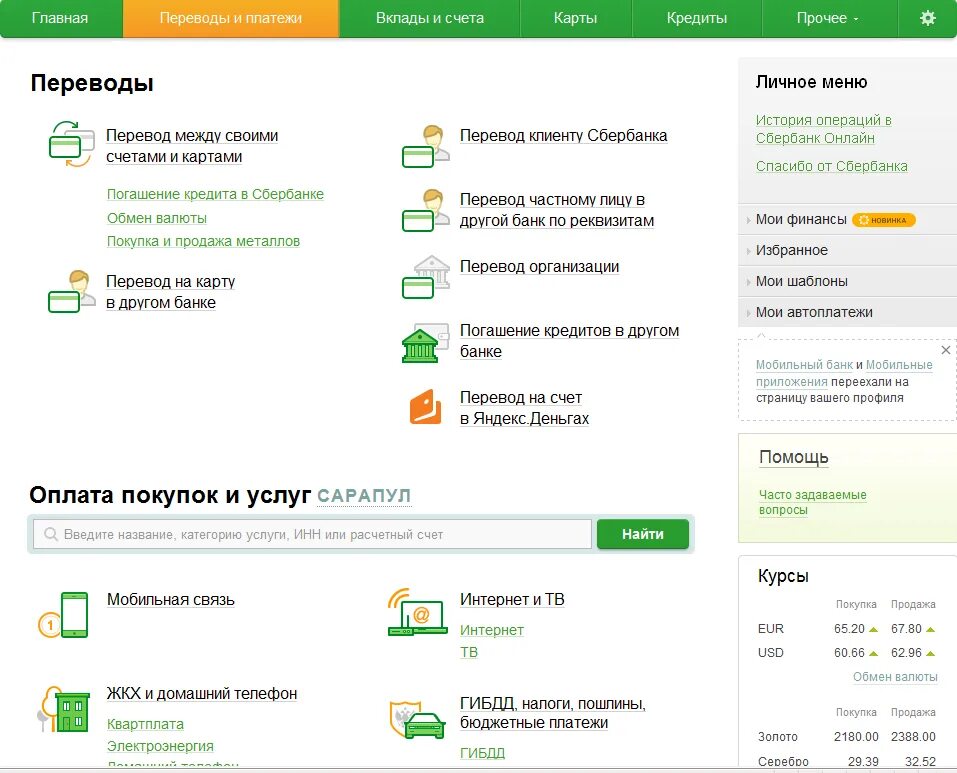Click the search magnifier icon in the field
The image size is (957, 773).
[x=51, y=534]
